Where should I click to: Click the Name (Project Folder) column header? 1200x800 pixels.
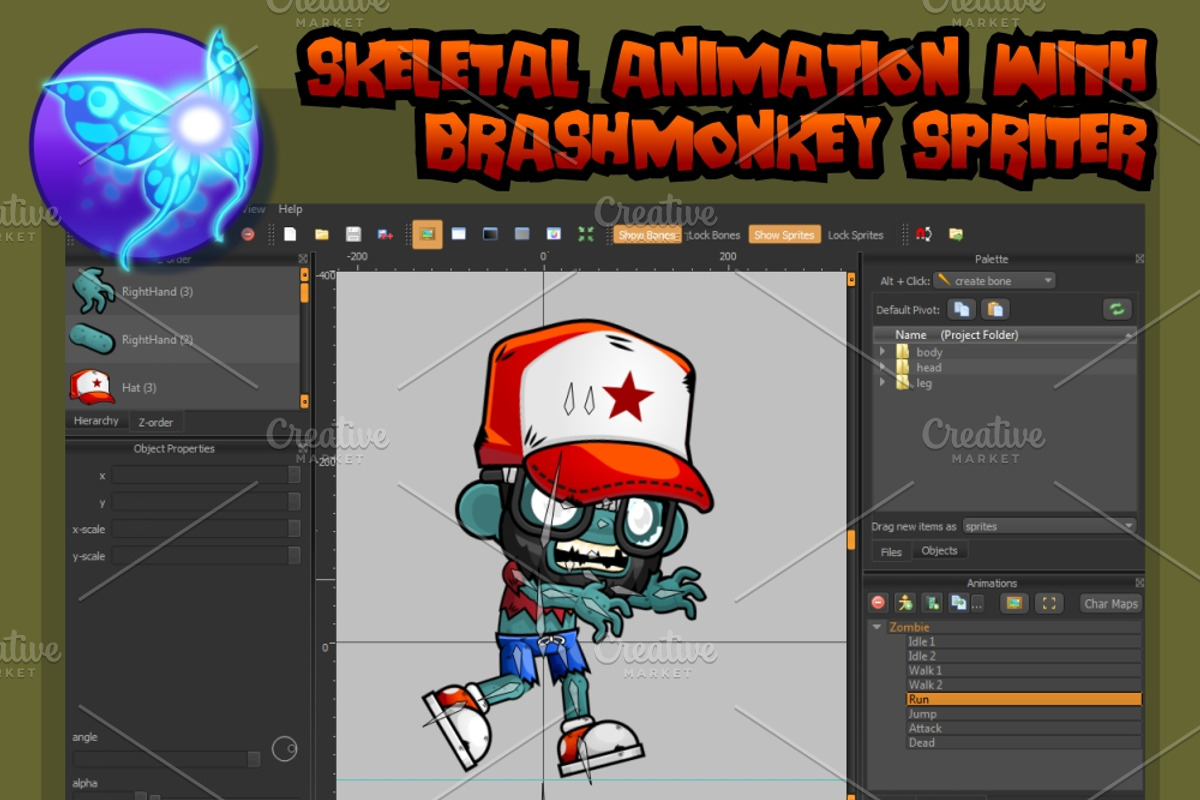click(x=1004, y=335)
